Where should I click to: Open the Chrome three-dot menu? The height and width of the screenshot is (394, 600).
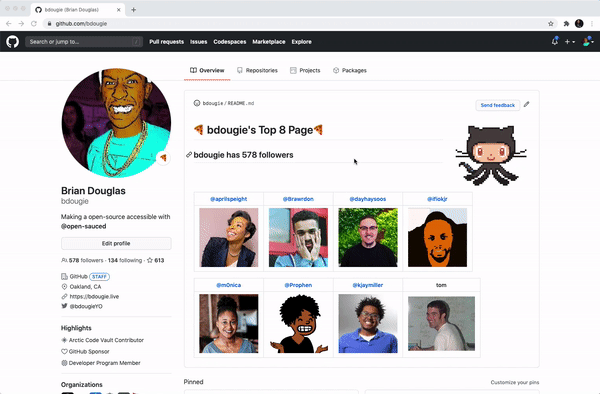tap(592, 24)
